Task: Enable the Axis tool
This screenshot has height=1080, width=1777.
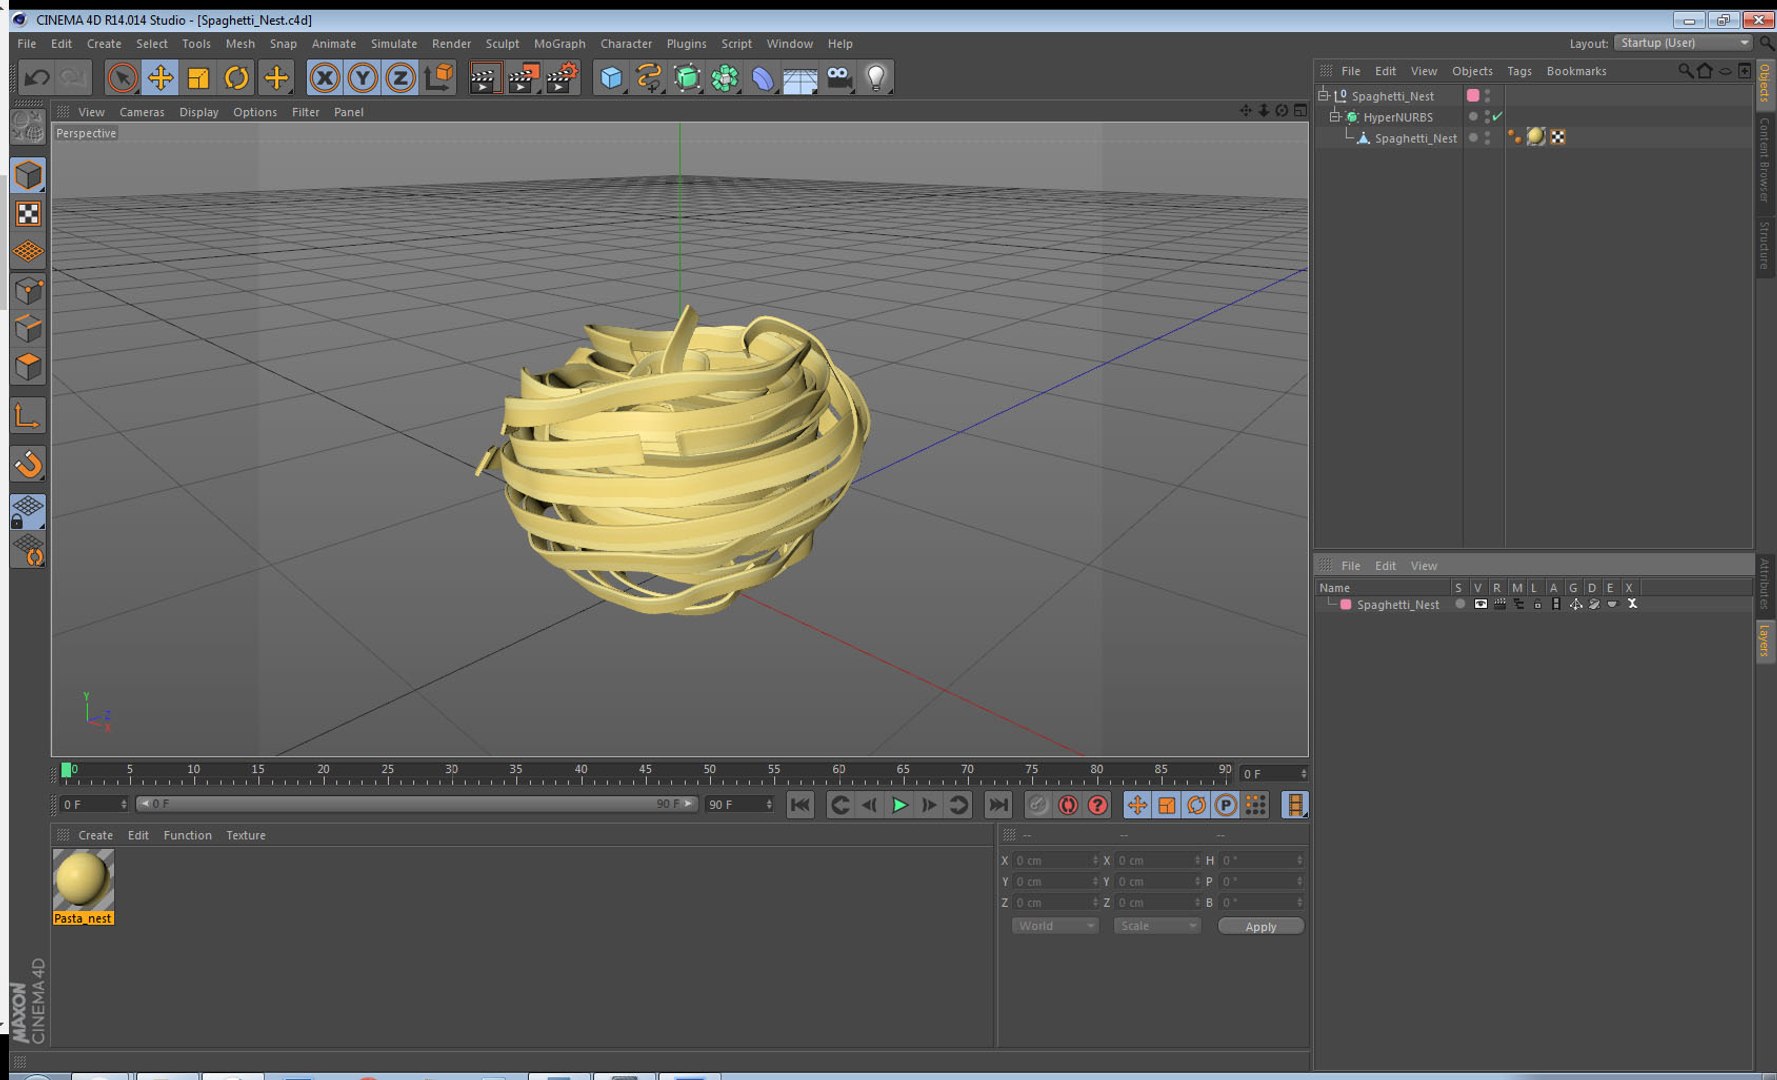Action: point(28,416)
